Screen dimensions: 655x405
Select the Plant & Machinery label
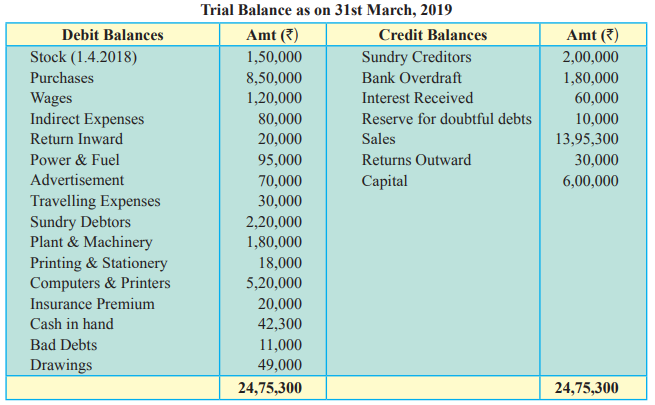pos(91,242)
